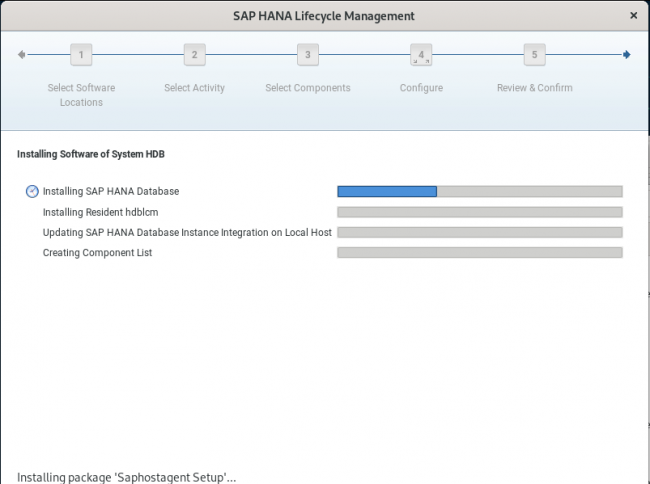The image size is (650, 484).
Task: Click the Configure step label
Action: pos(421,88)
